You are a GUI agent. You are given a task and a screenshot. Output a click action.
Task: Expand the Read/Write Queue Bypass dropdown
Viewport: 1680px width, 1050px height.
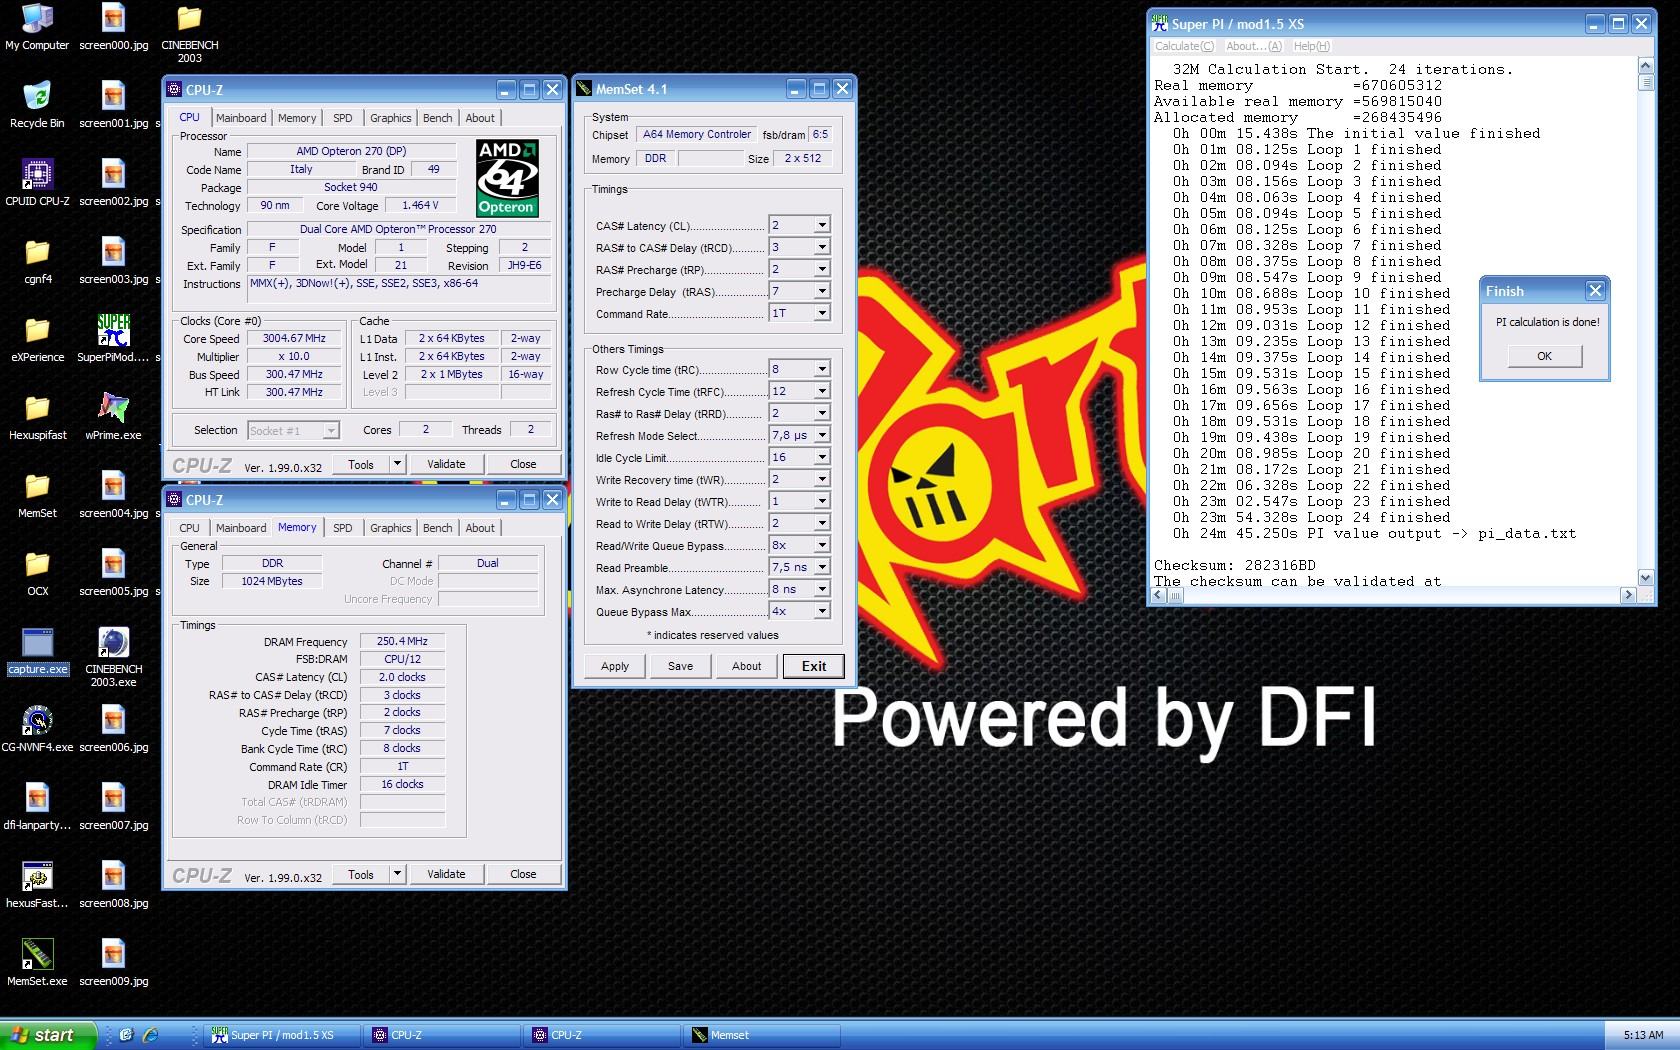(x=821, y=545)
